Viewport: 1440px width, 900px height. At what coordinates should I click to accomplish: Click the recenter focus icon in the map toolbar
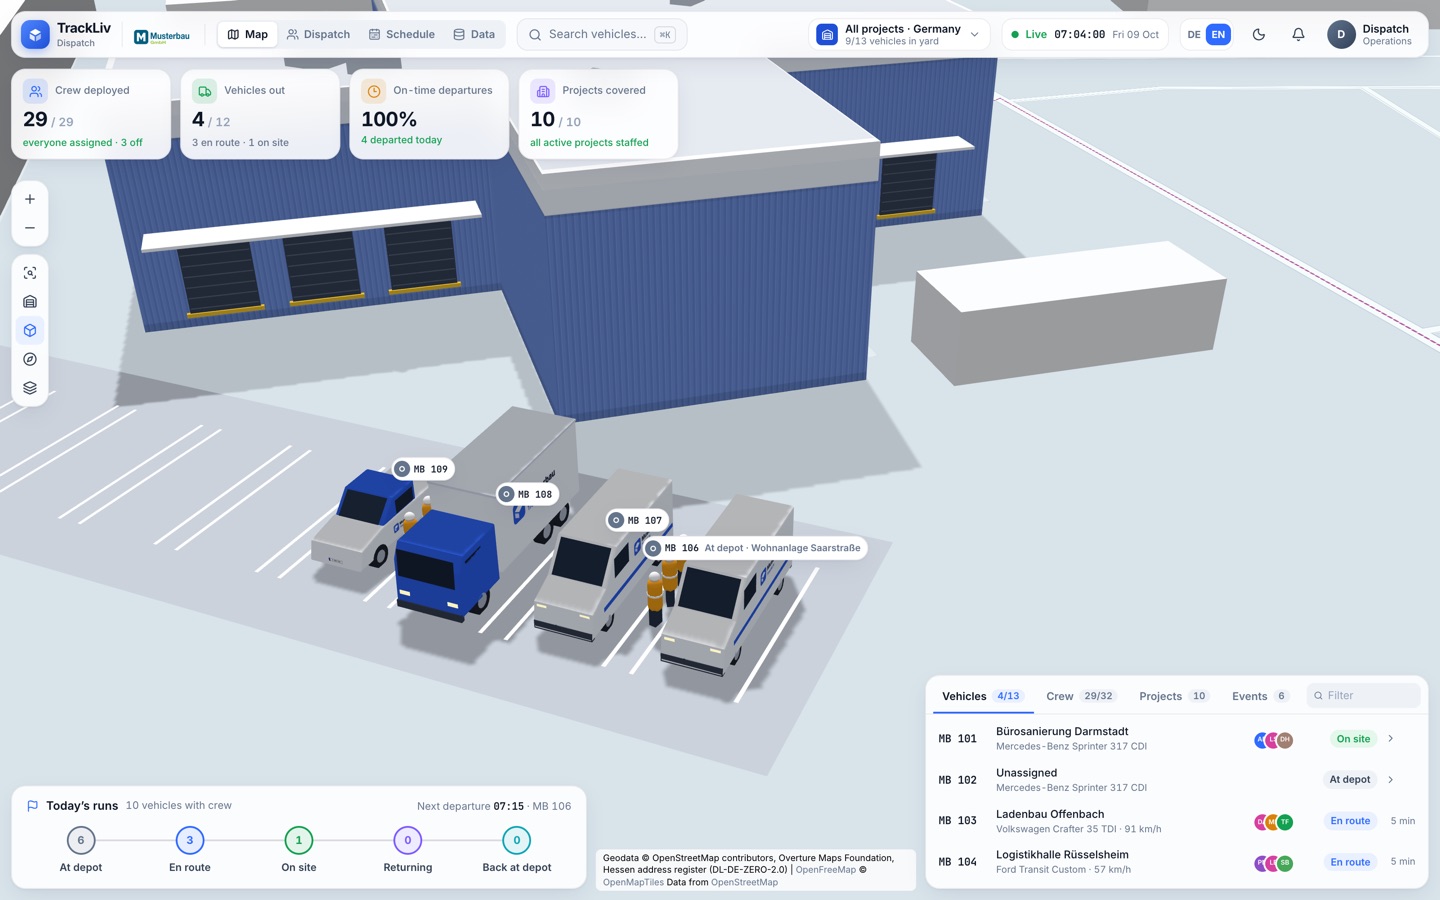30,273
